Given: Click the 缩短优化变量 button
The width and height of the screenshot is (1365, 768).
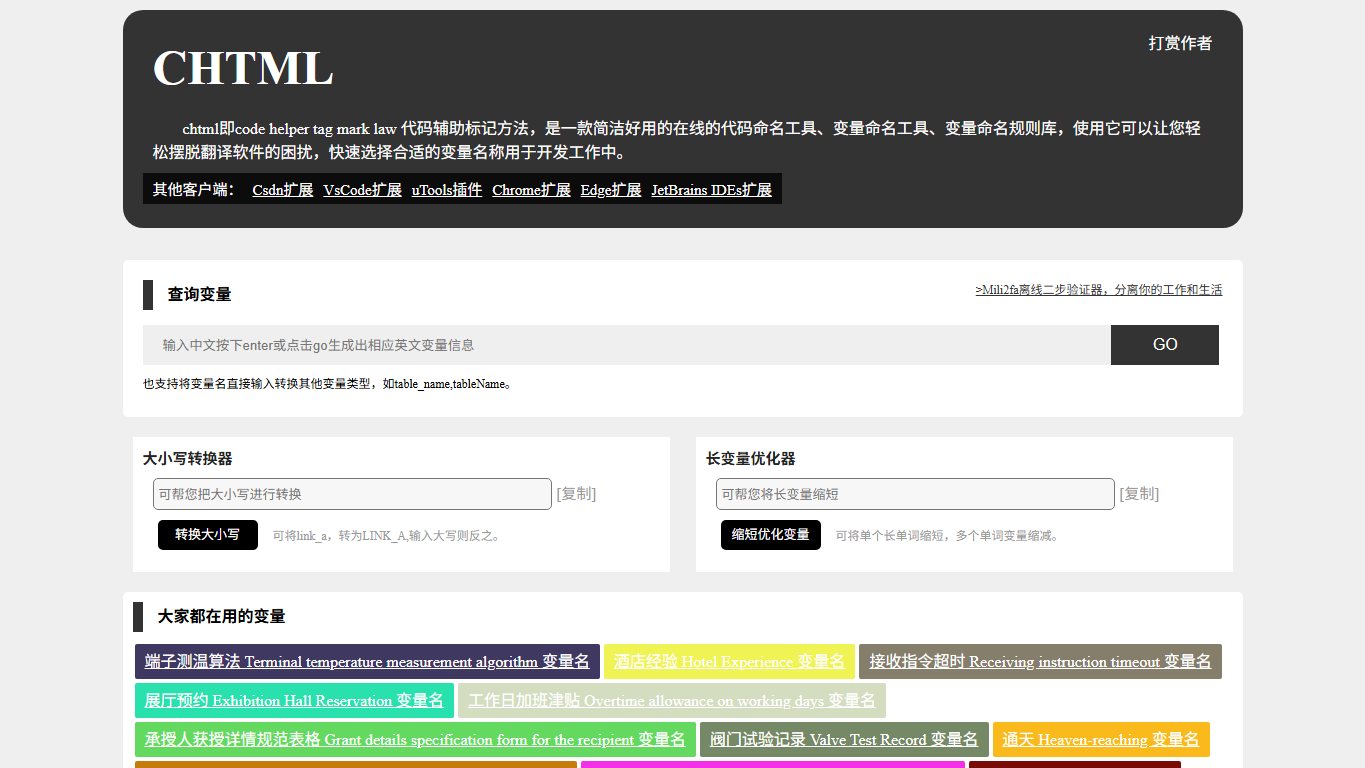Looking at the screenshot, I should (771, 535).
